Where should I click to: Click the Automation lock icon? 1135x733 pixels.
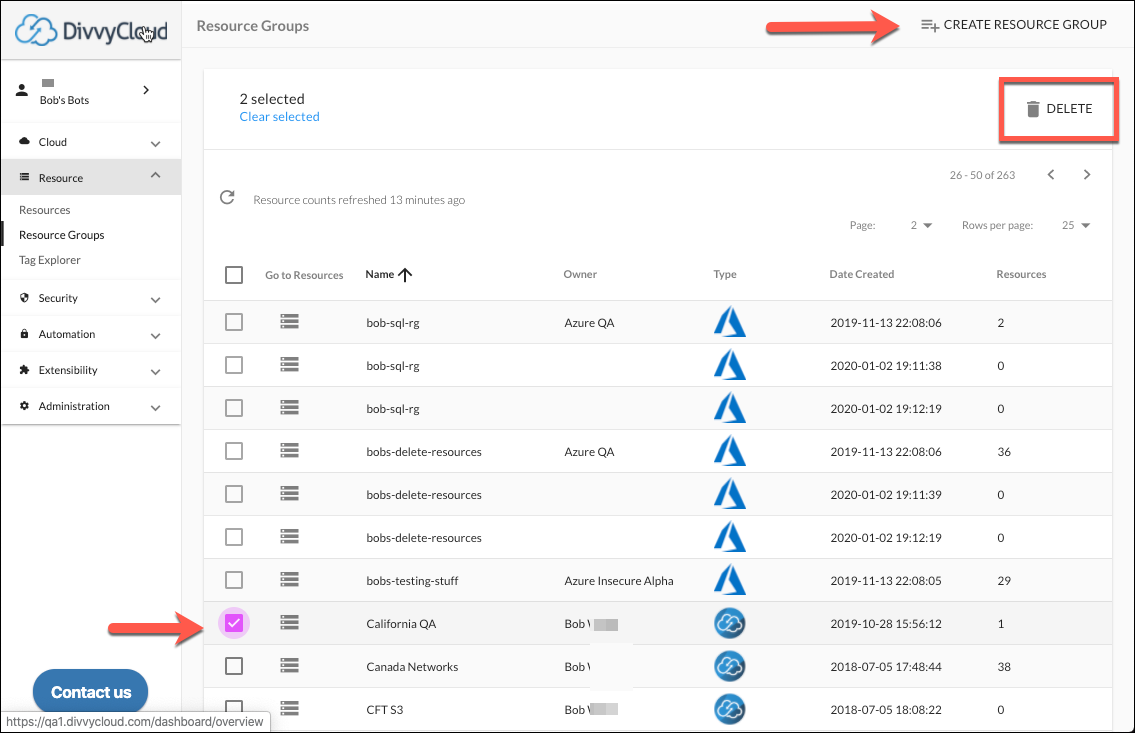[25, 334]
